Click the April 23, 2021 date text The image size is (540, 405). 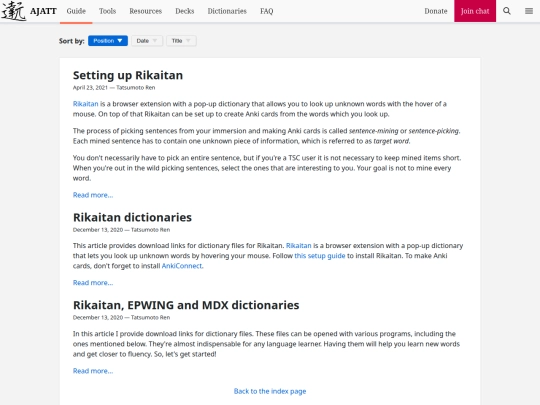pos(90,87)
